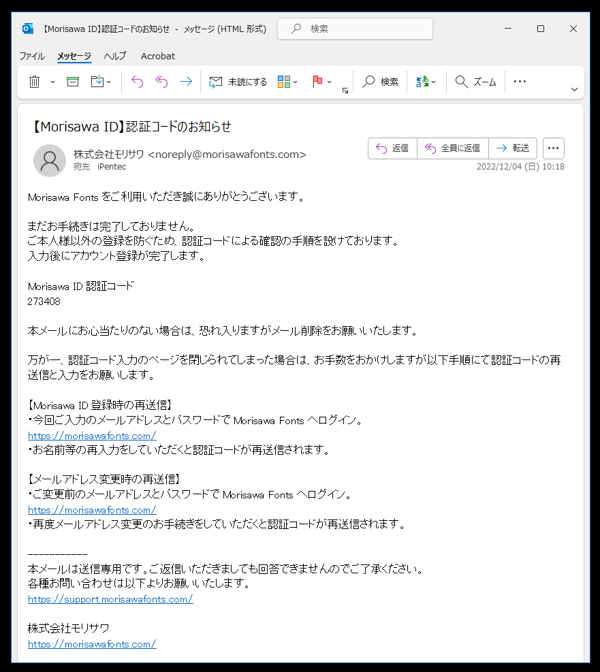
Task: Click recipient iPentec in 宛先 line
Action: 112,167
